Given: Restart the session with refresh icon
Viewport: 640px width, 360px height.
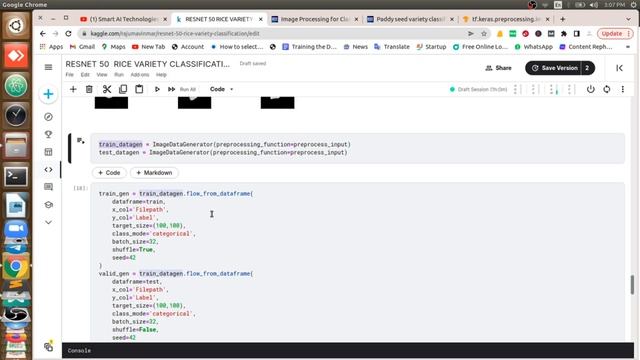Looking at the screenshot, I should click(607, 89).
